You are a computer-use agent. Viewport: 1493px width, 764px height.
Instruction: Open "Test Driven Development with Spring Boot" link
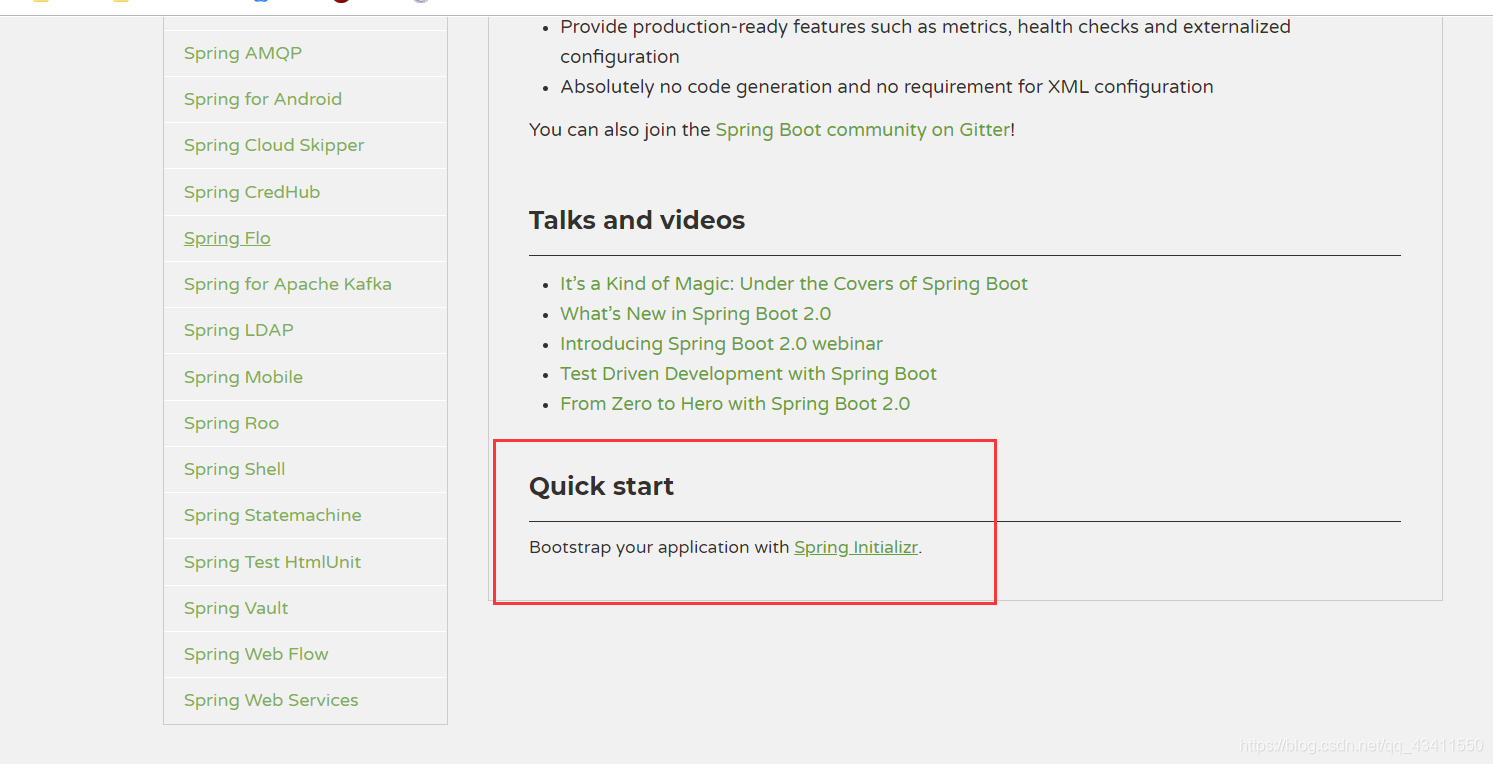[748, 374]
